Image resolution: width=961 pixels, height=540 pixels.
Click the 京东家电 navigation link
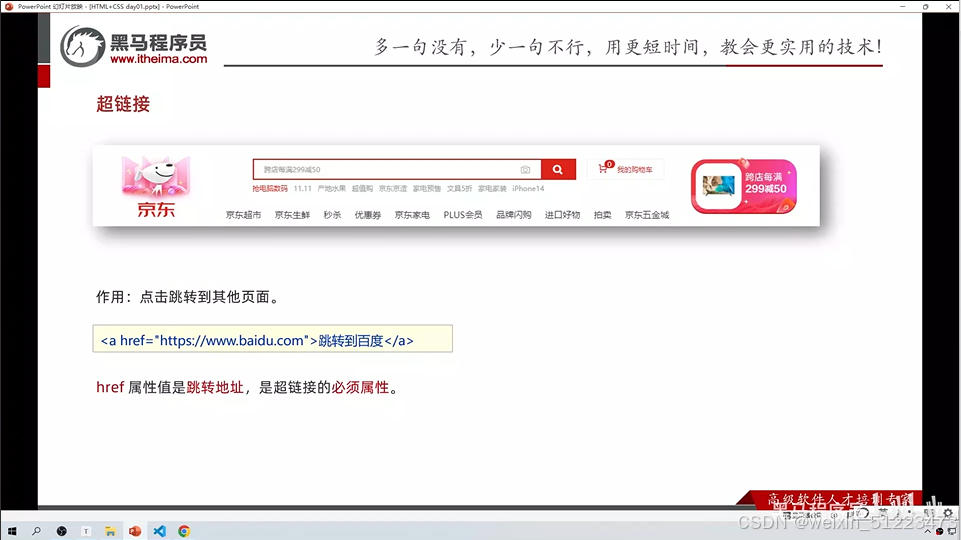[x=412, y=215]
